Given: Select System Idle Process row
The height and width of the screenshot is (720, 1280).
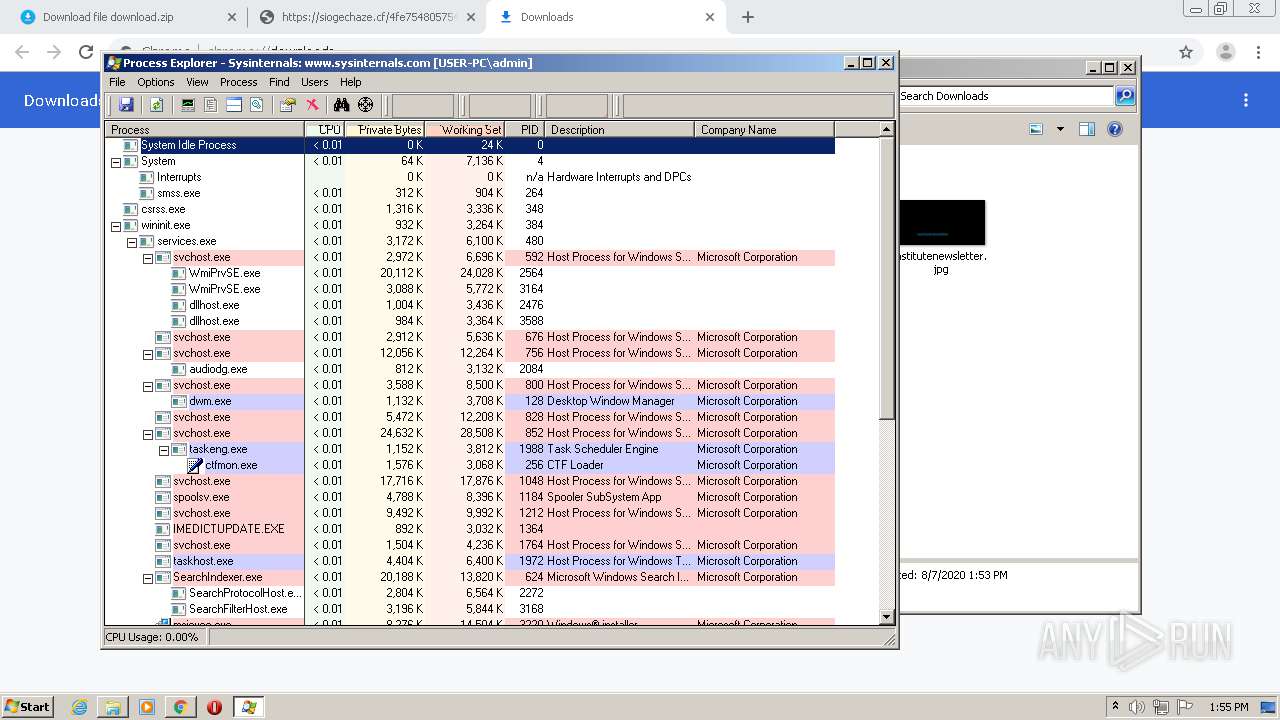Looking at the screenshot, I should tap(470, 145).
